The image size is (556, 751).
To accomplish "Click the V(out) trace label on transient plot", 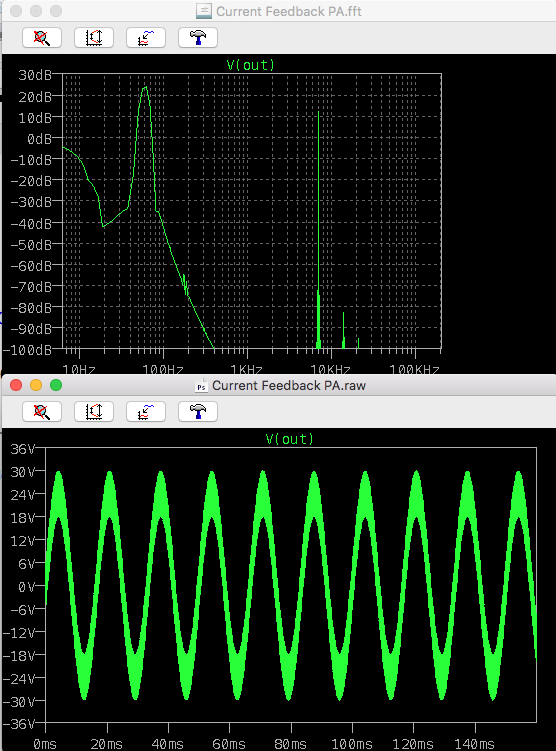I will [290, 439].
